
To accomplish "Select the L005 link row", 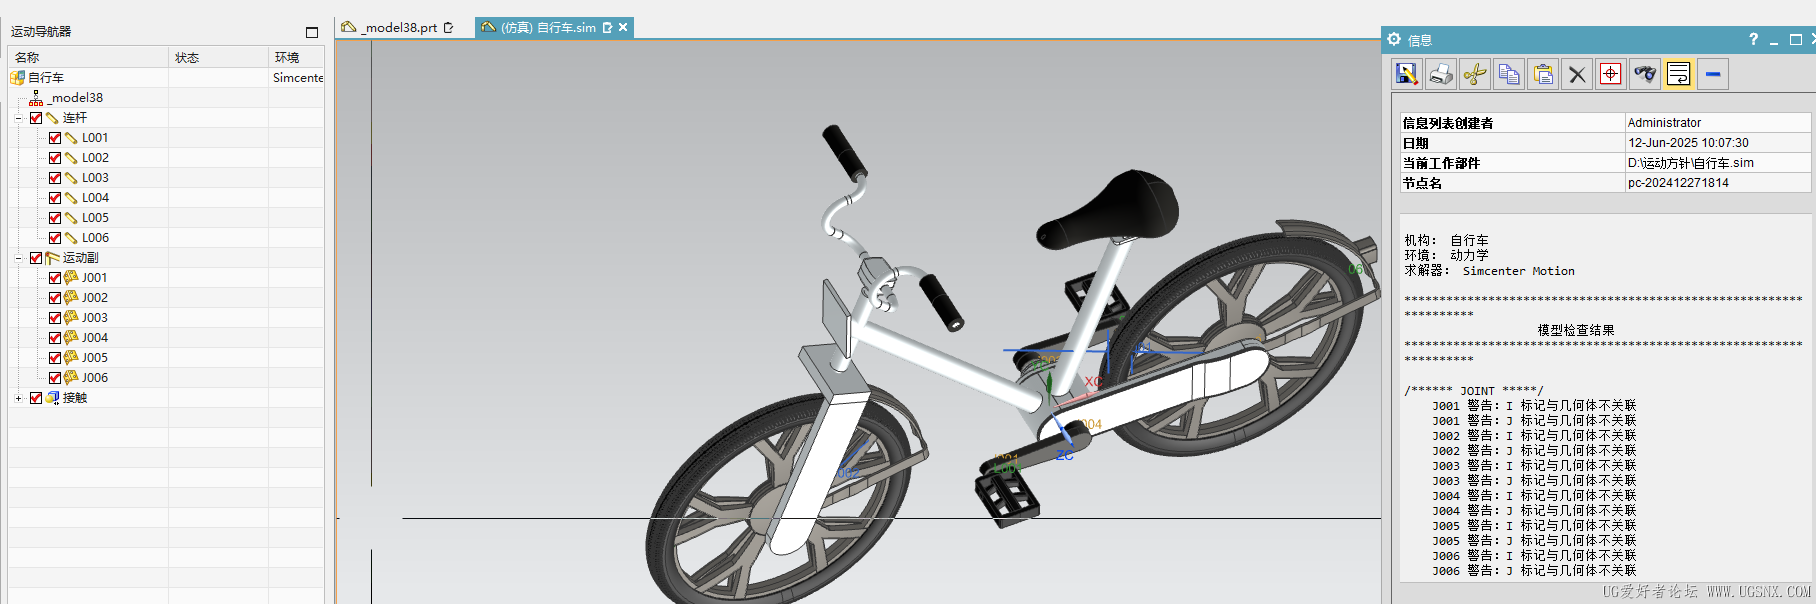I will pos(166,217).
